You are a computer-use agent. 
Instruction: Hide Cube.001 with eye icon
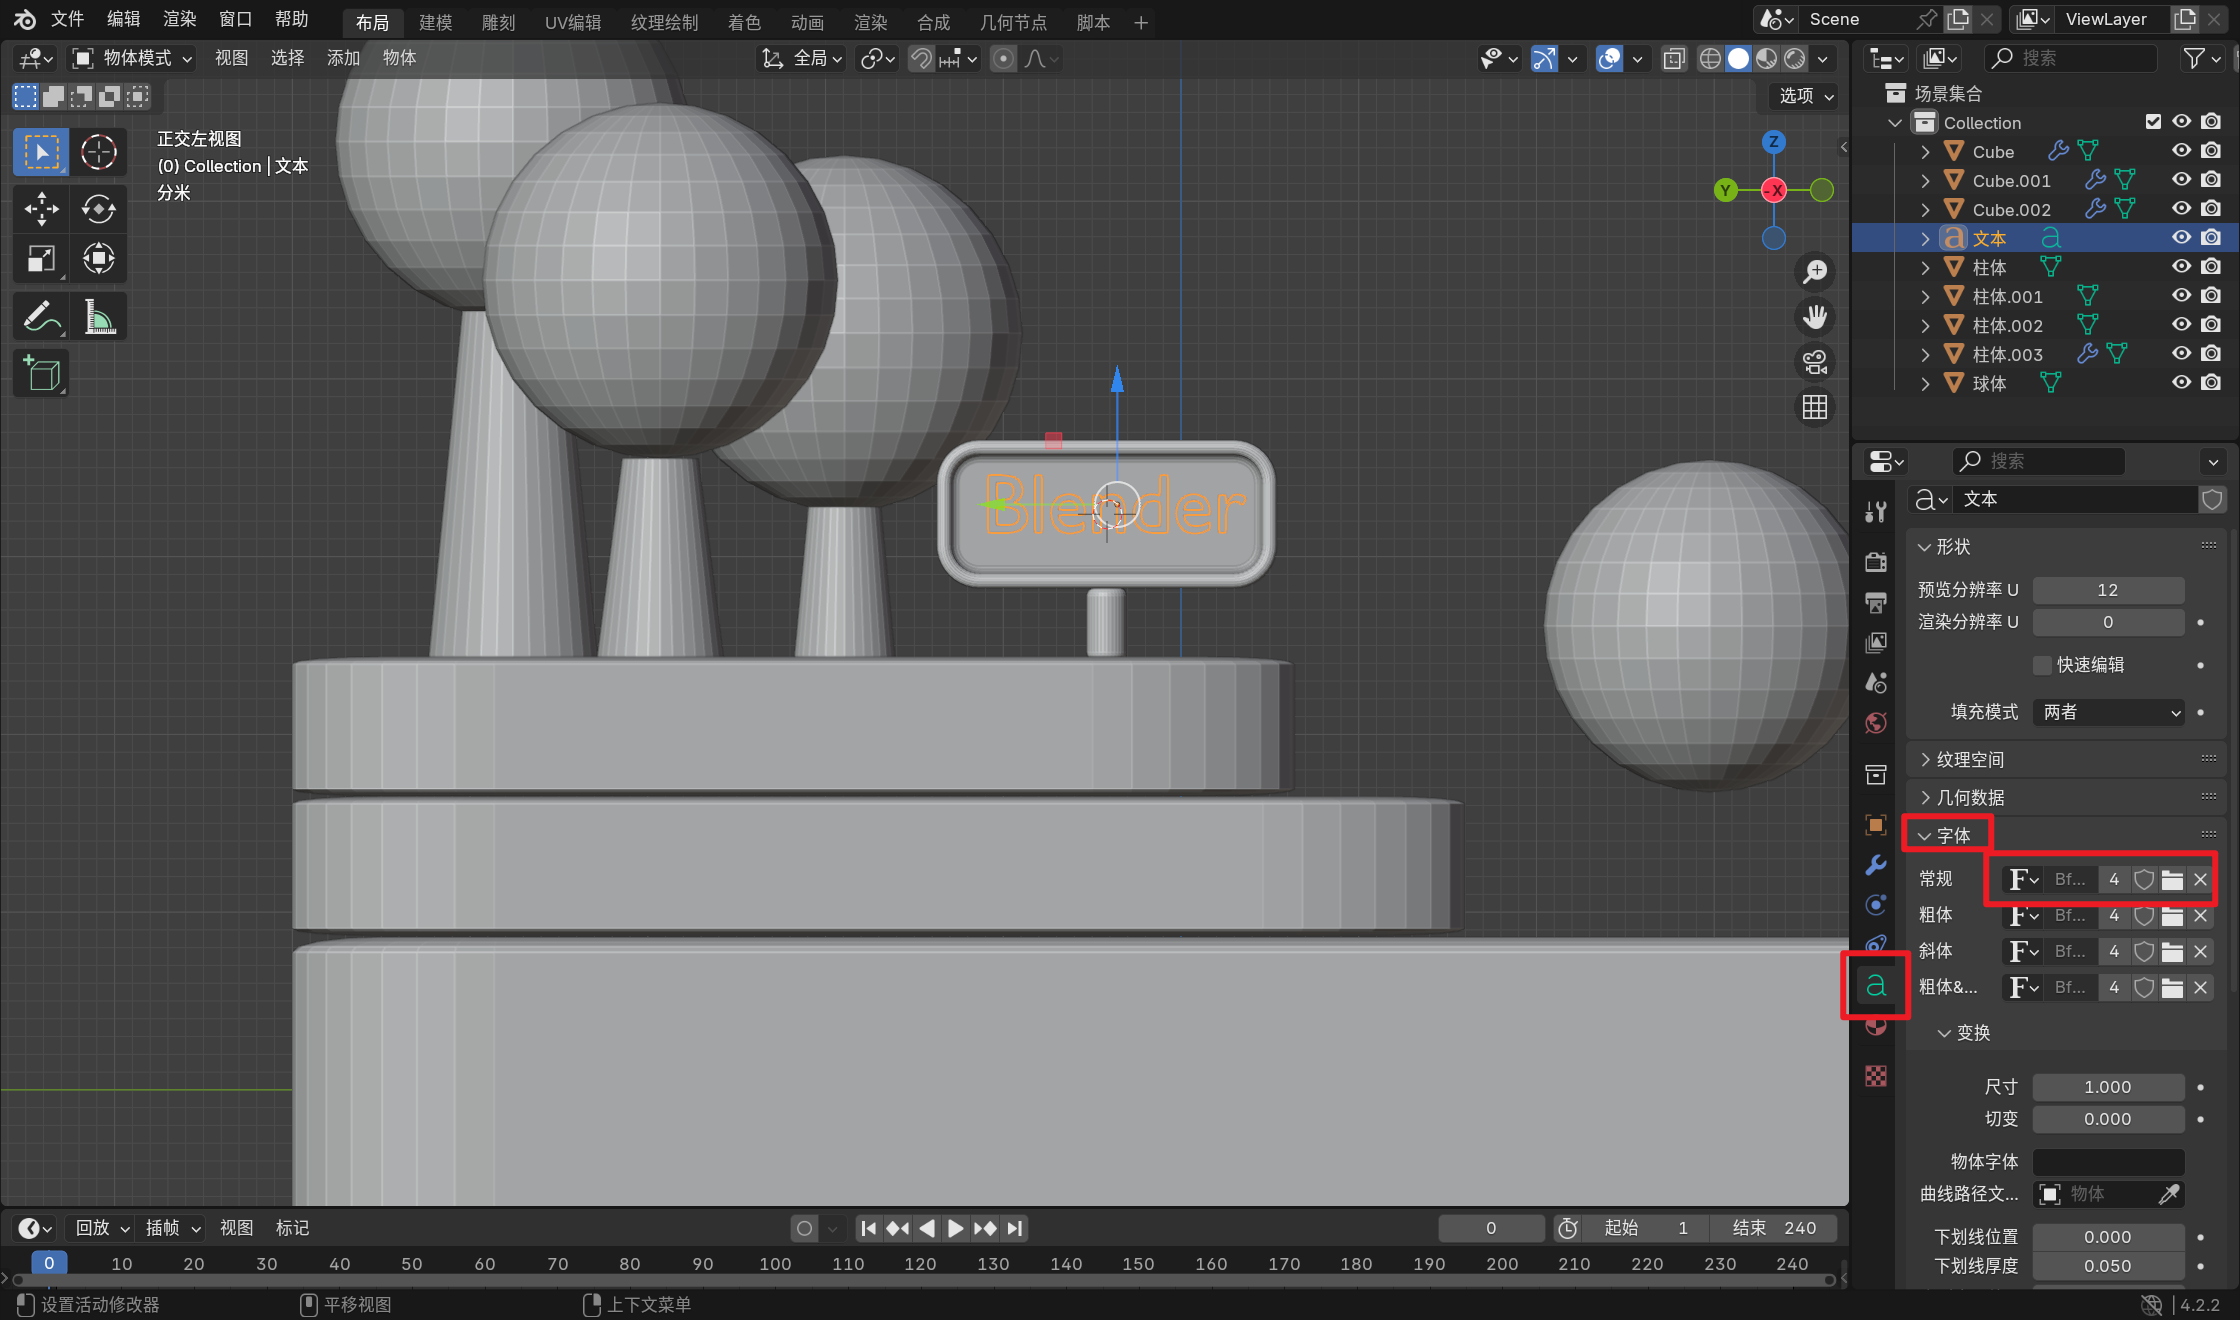click(x=2181, y=180)
